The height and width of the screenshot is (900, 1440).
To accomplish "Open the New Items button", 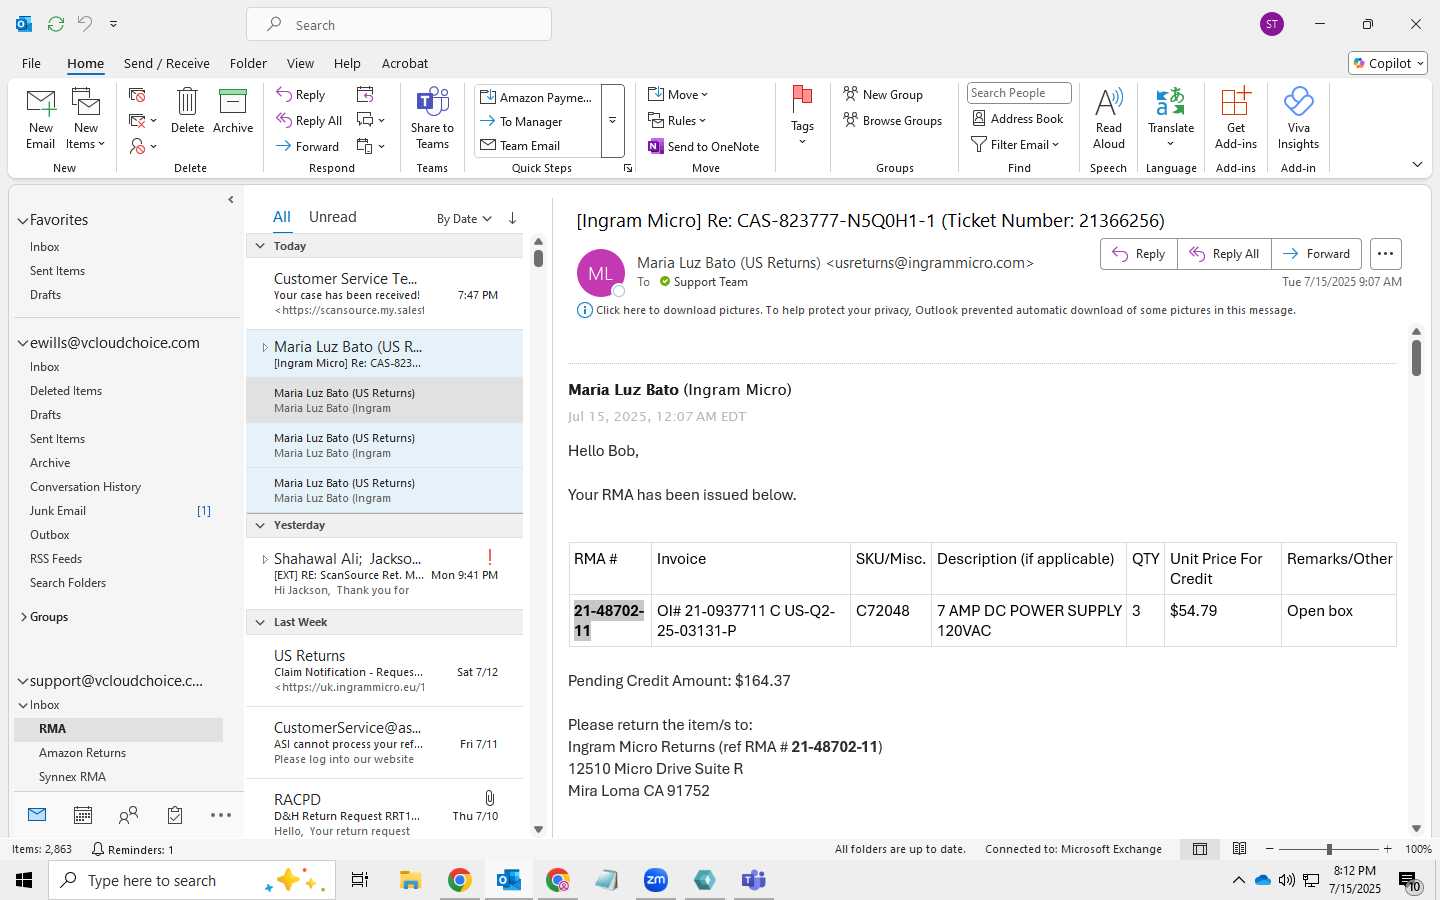I will pyautogui.click(x=86, y=119).
